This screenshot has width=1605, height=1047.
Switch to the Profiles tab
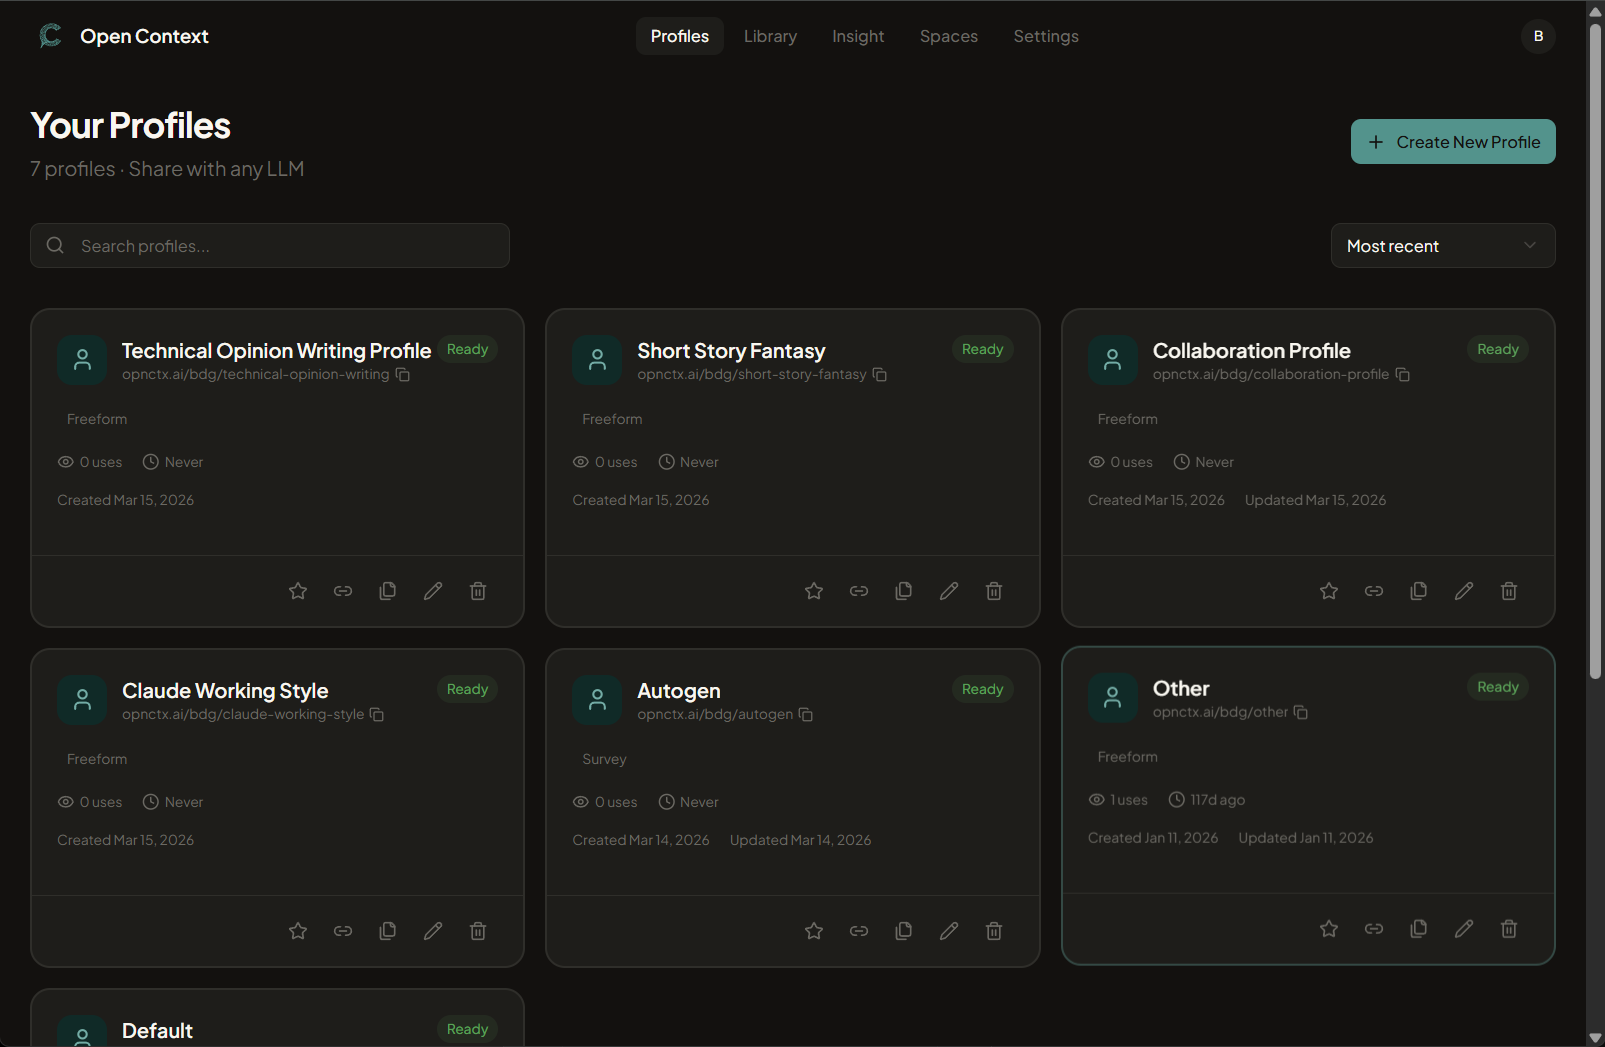coord(680,36)
